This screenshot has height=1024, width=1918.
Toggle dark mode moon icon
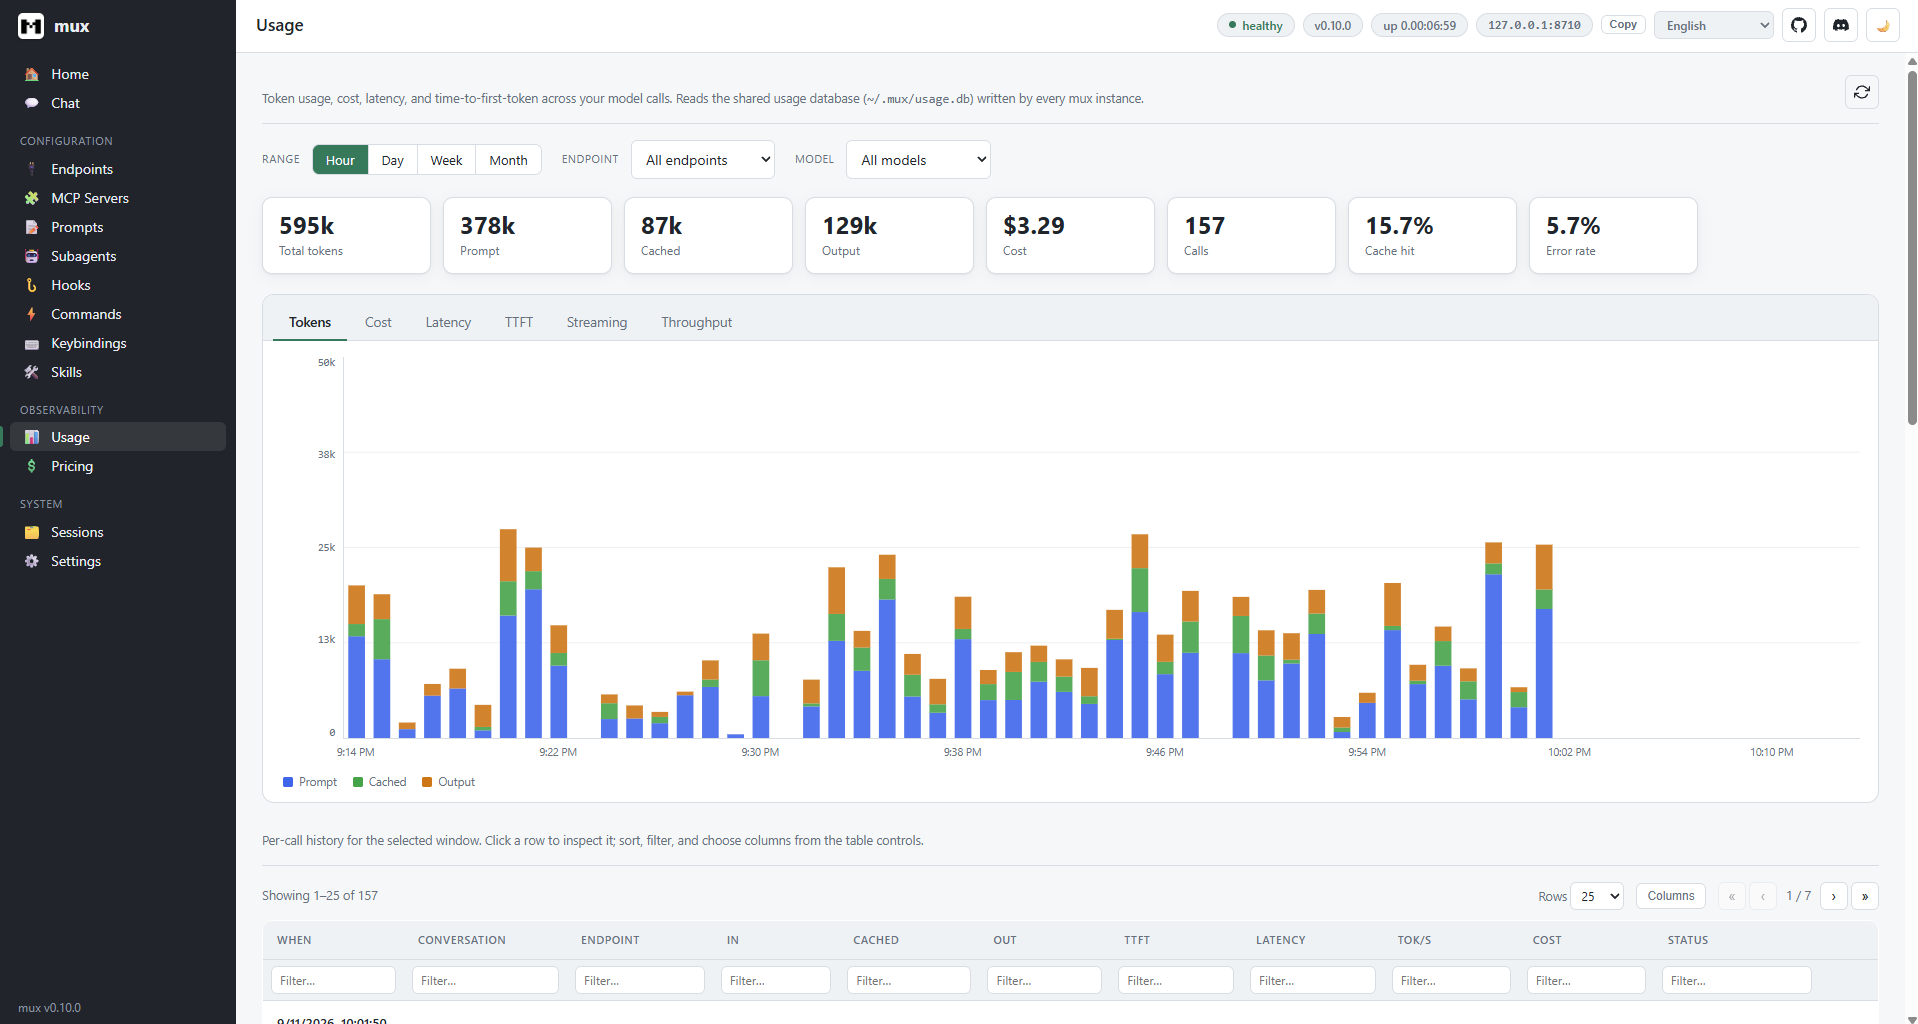click(1883, 25)
